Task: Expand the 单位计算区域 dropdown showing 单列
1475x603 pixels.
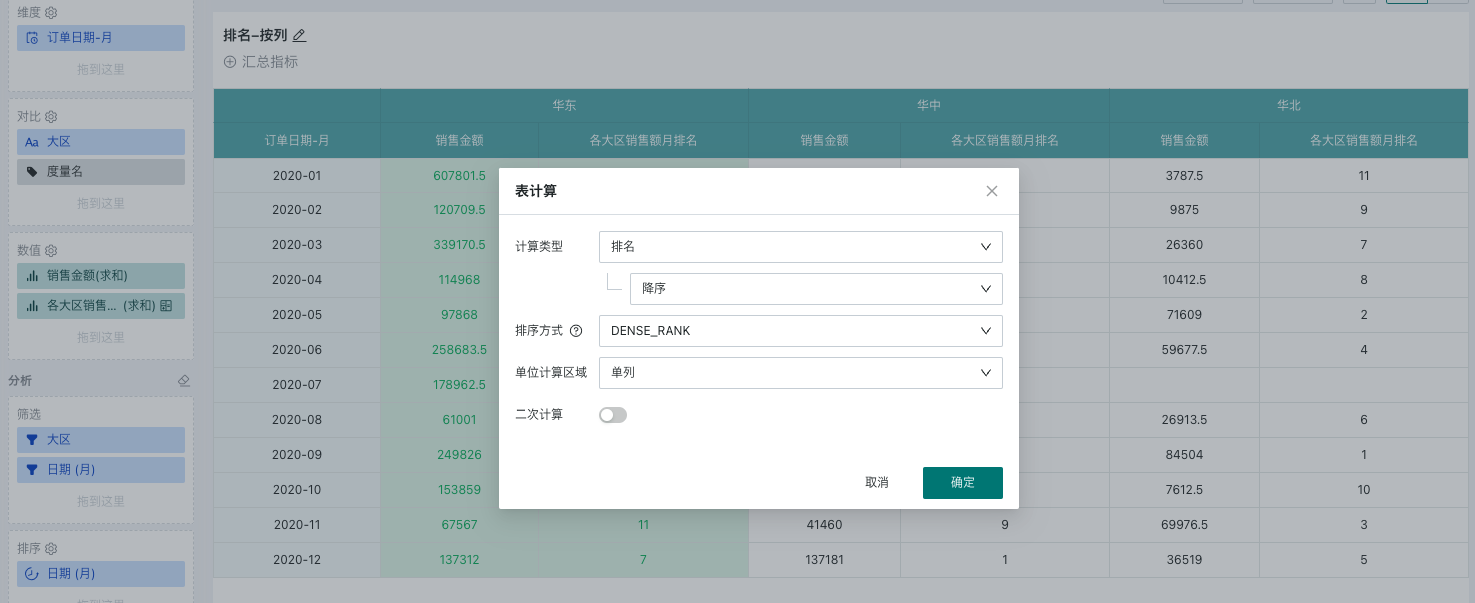Action: 800,373
